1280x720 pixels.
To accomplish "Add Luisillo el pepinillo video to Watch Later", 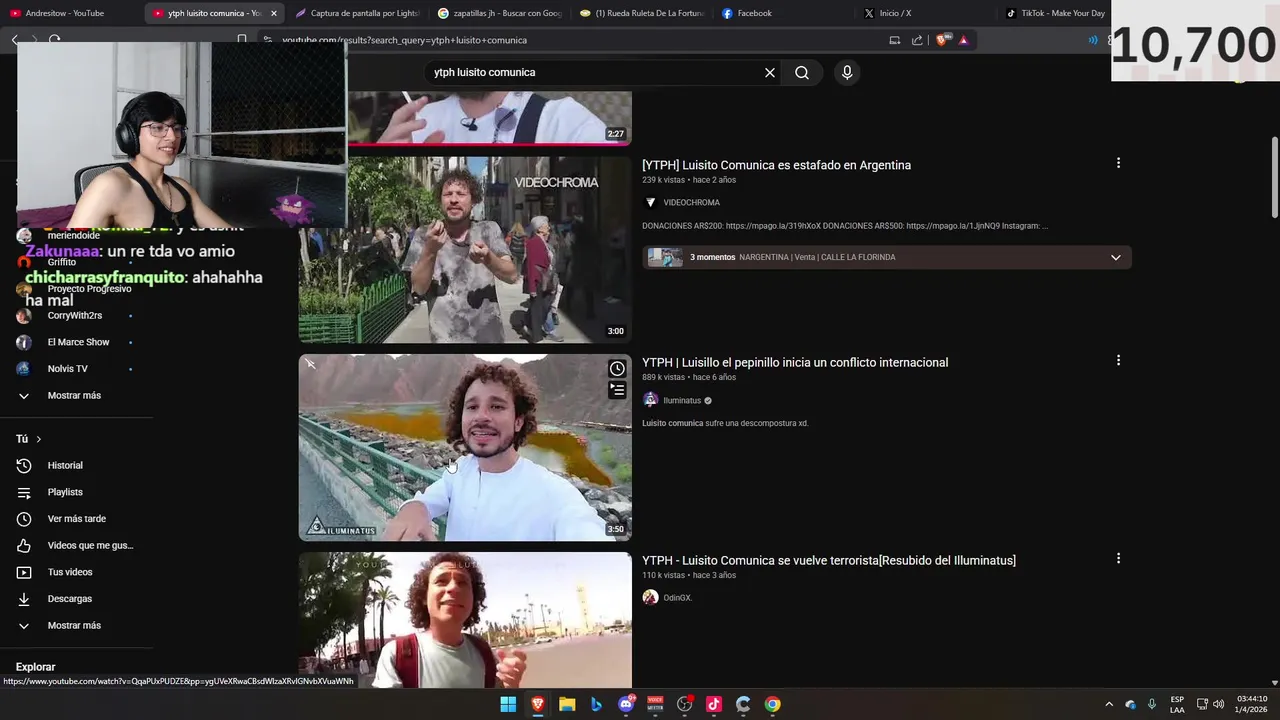I will click(x=617, y=369).
